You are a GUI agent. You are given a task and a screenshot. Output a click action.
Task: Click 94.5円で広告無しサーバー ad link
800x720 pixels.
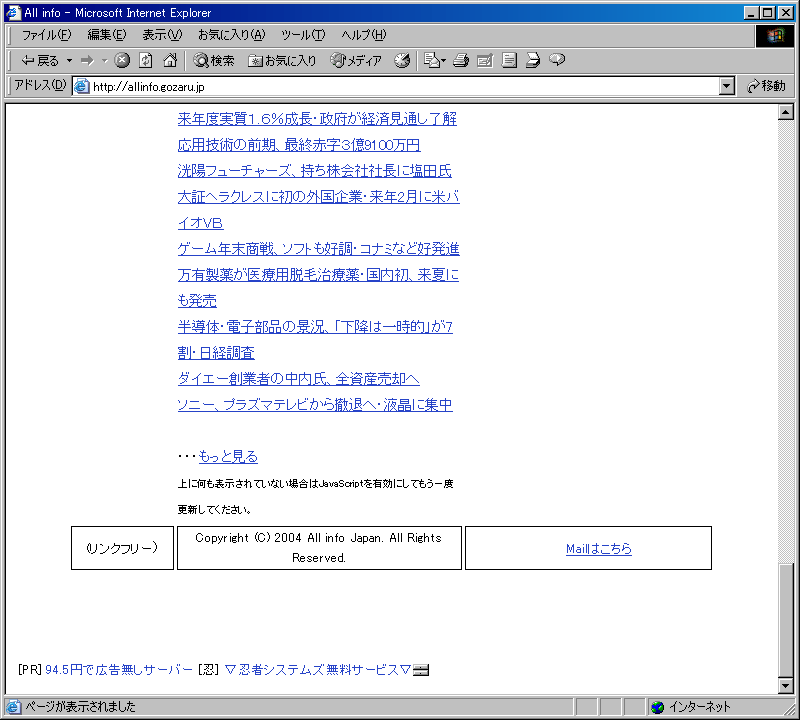pyautogui.click(x=119, y=669)
